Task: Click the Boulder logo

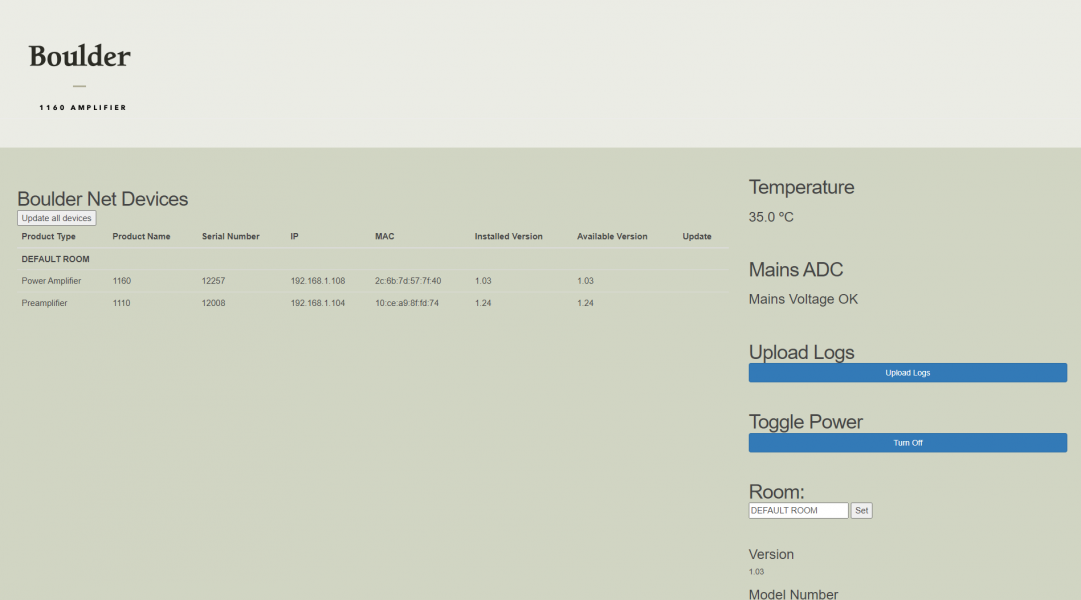Action: coord(79,57)
